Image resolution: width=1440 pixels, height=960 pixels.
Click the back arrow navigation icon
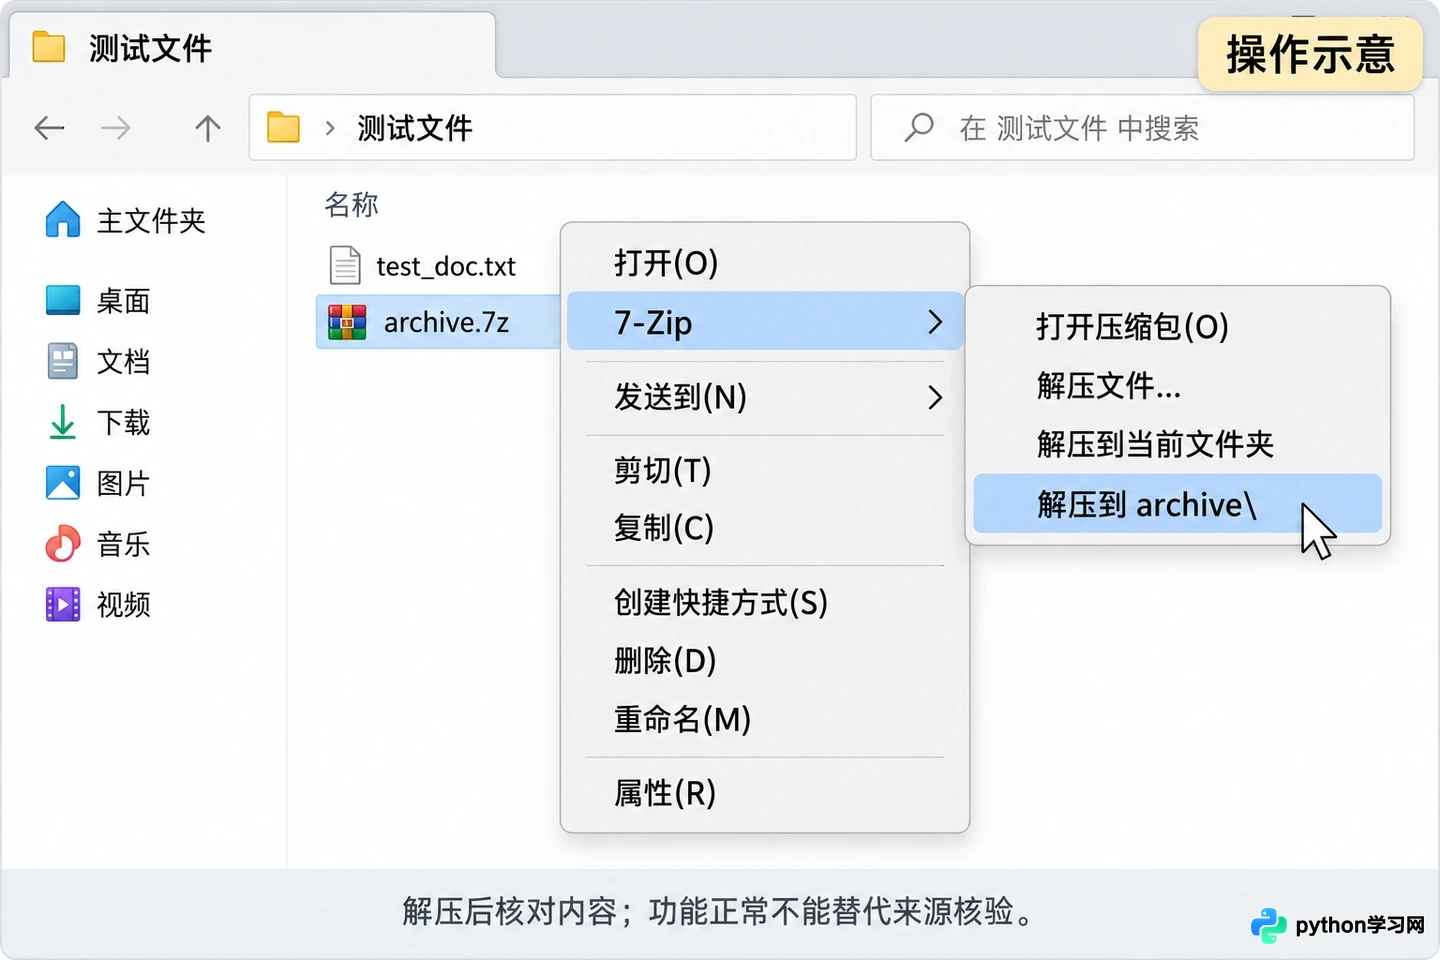point(49,128)
